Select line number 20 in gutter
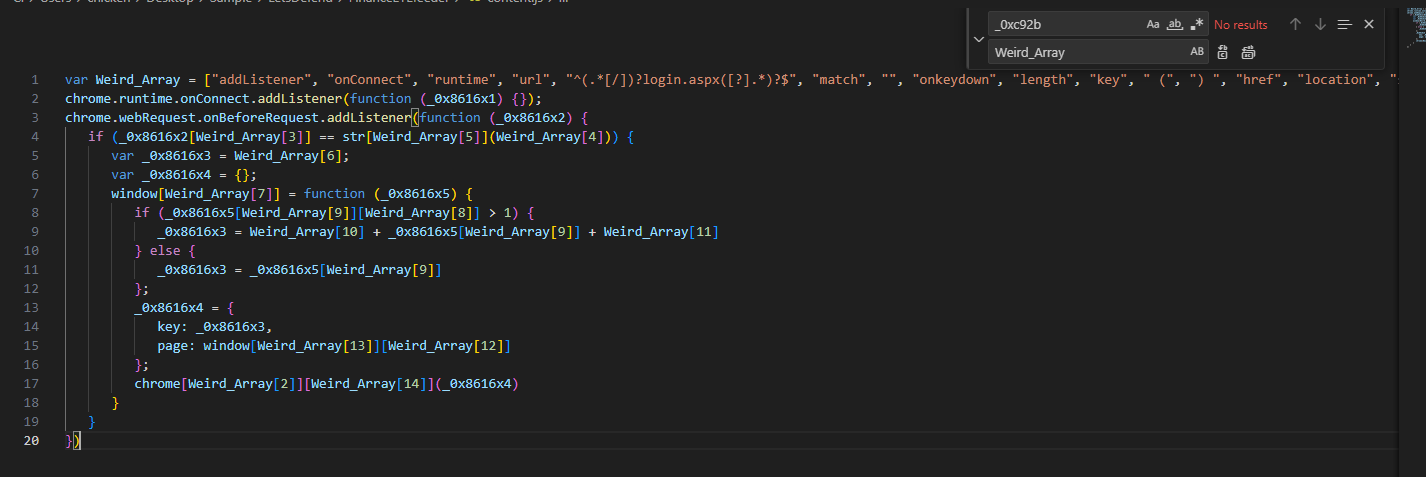The height and width of the screenshot is (477, 1426). click(31, 441)
